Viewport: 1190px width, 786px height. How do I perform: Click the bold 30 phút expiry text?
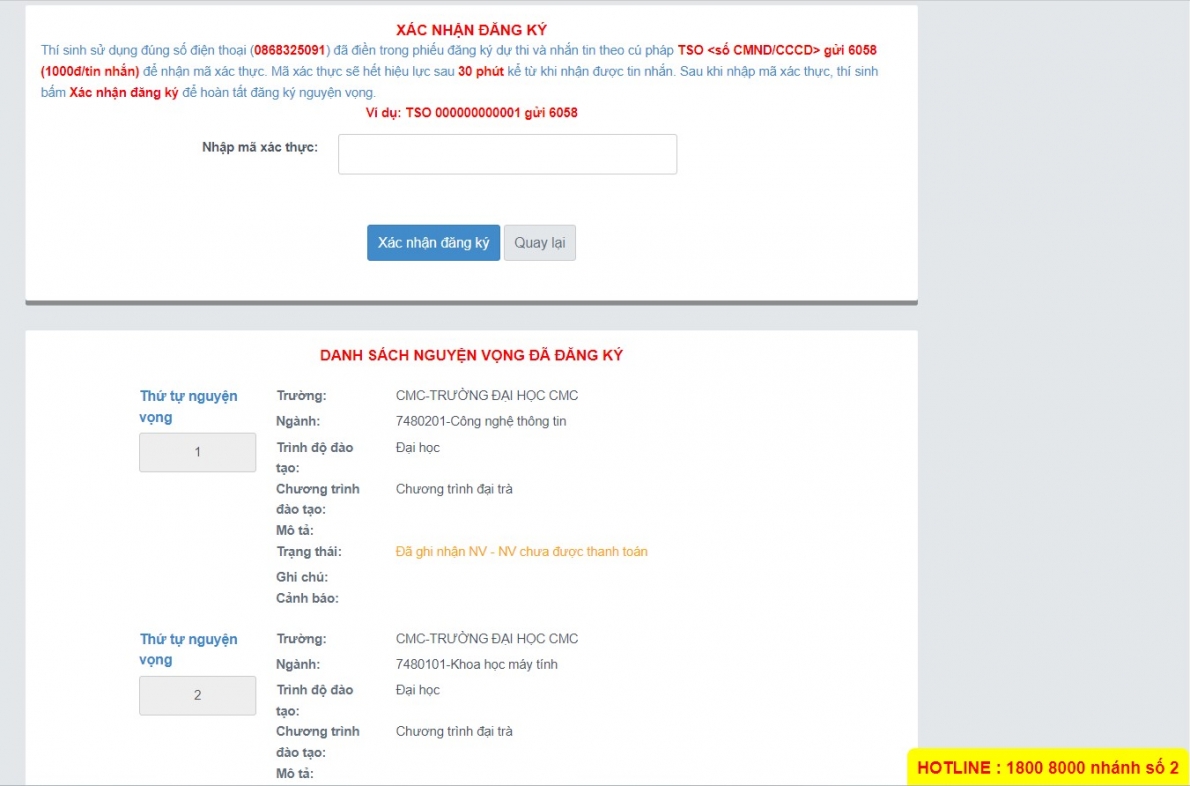pos(480,72)
